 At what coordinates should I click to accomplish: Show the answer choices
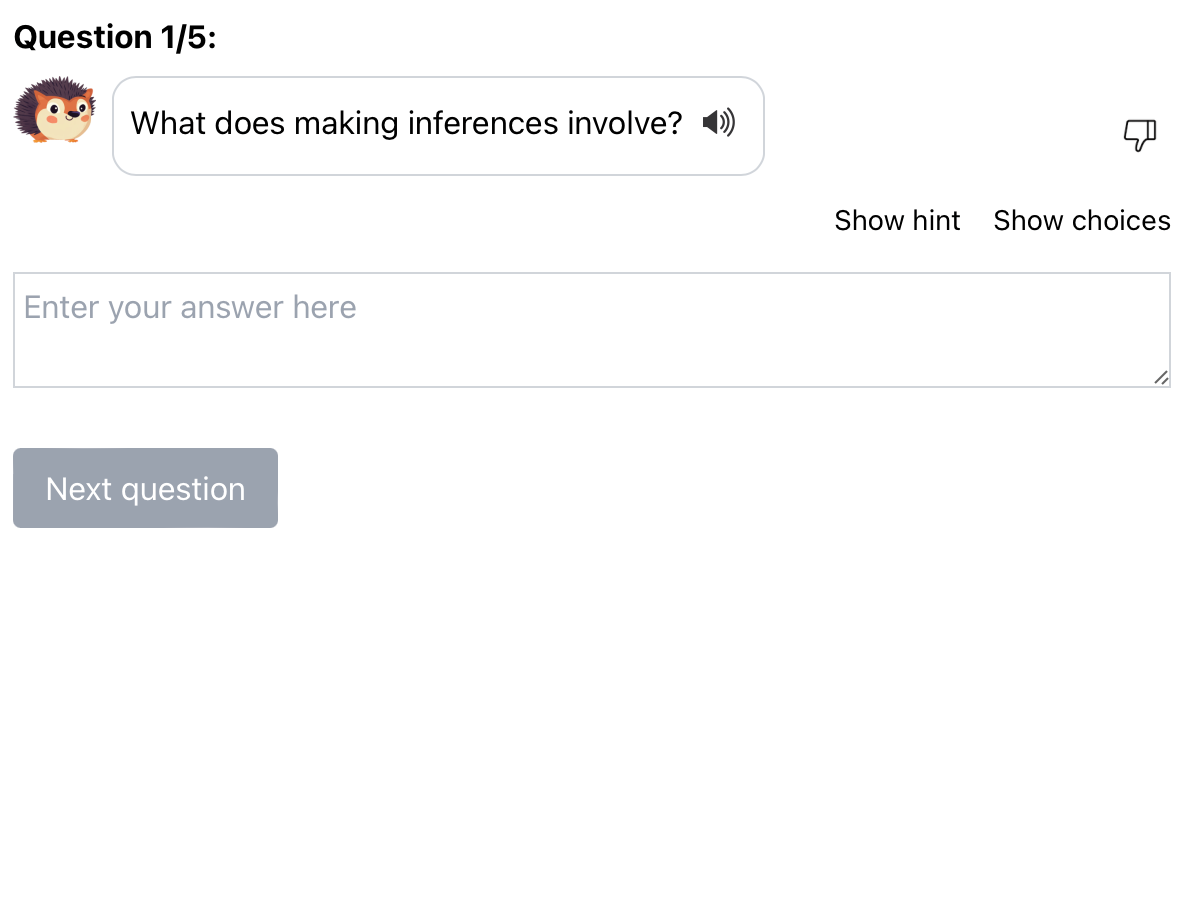[x=1081, y=220]
